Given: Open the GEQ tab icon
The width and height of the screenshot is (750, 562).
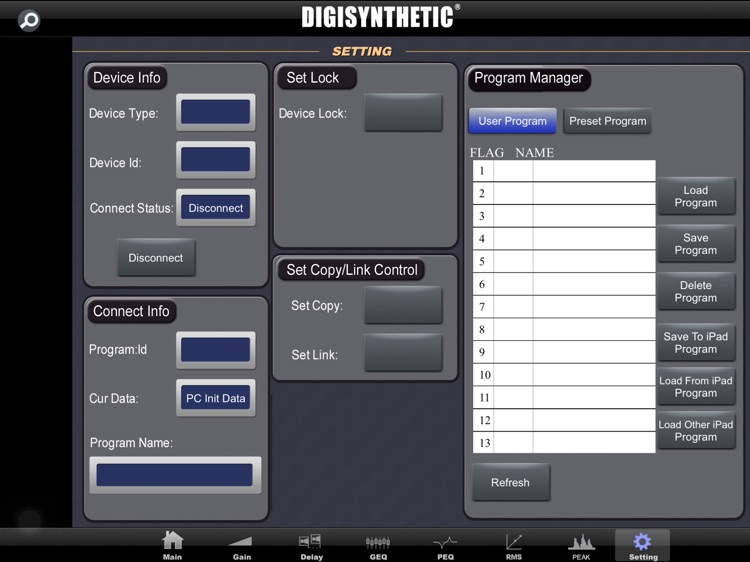Looking at the screenshot, I should [378, 546].
